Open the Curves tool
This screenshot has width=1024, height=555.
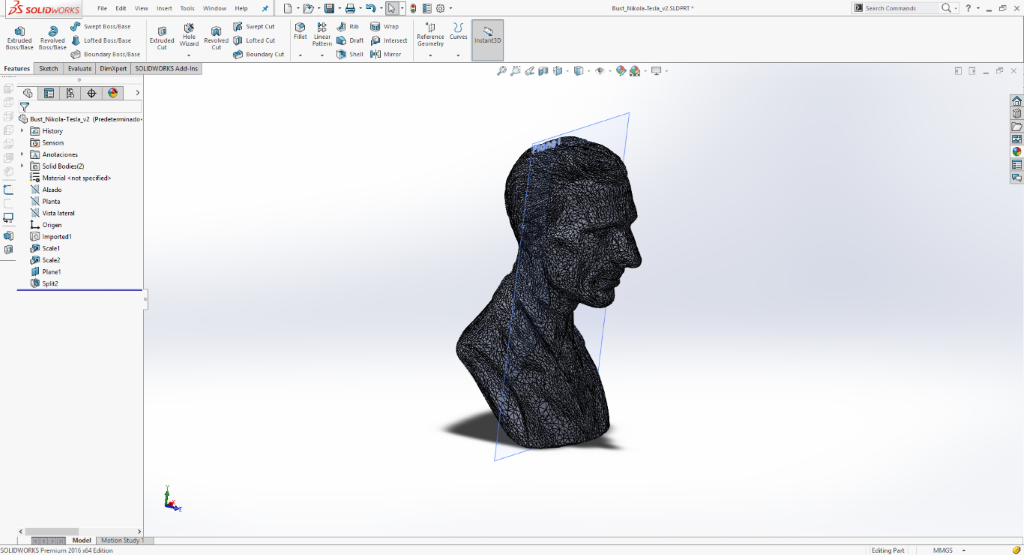[x=458, y=31]
